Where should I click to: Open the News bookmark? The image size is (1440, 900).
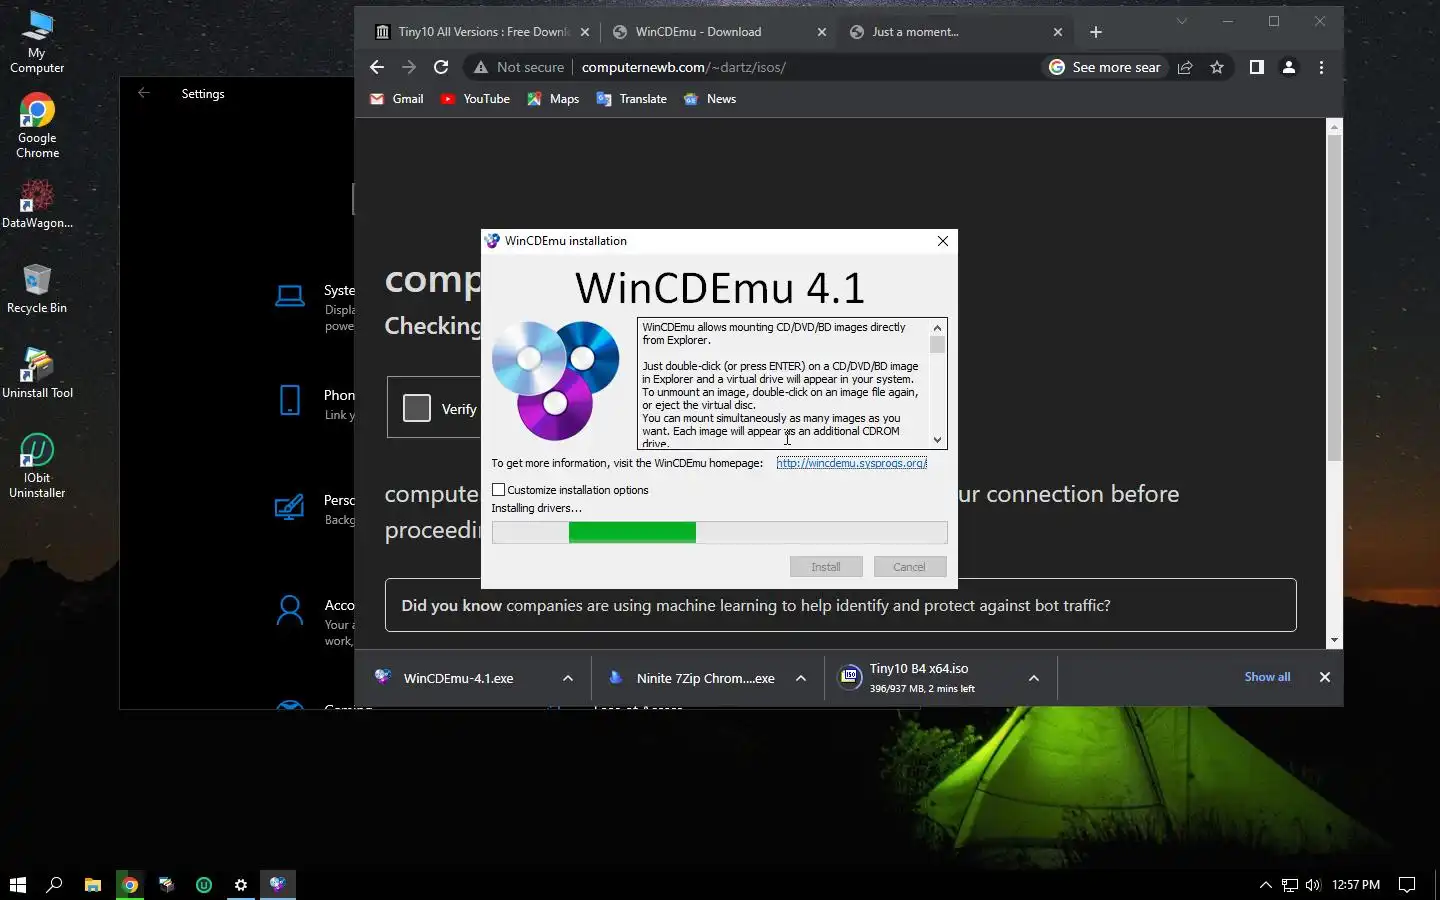pyautogui.click(x=710, y=99)
